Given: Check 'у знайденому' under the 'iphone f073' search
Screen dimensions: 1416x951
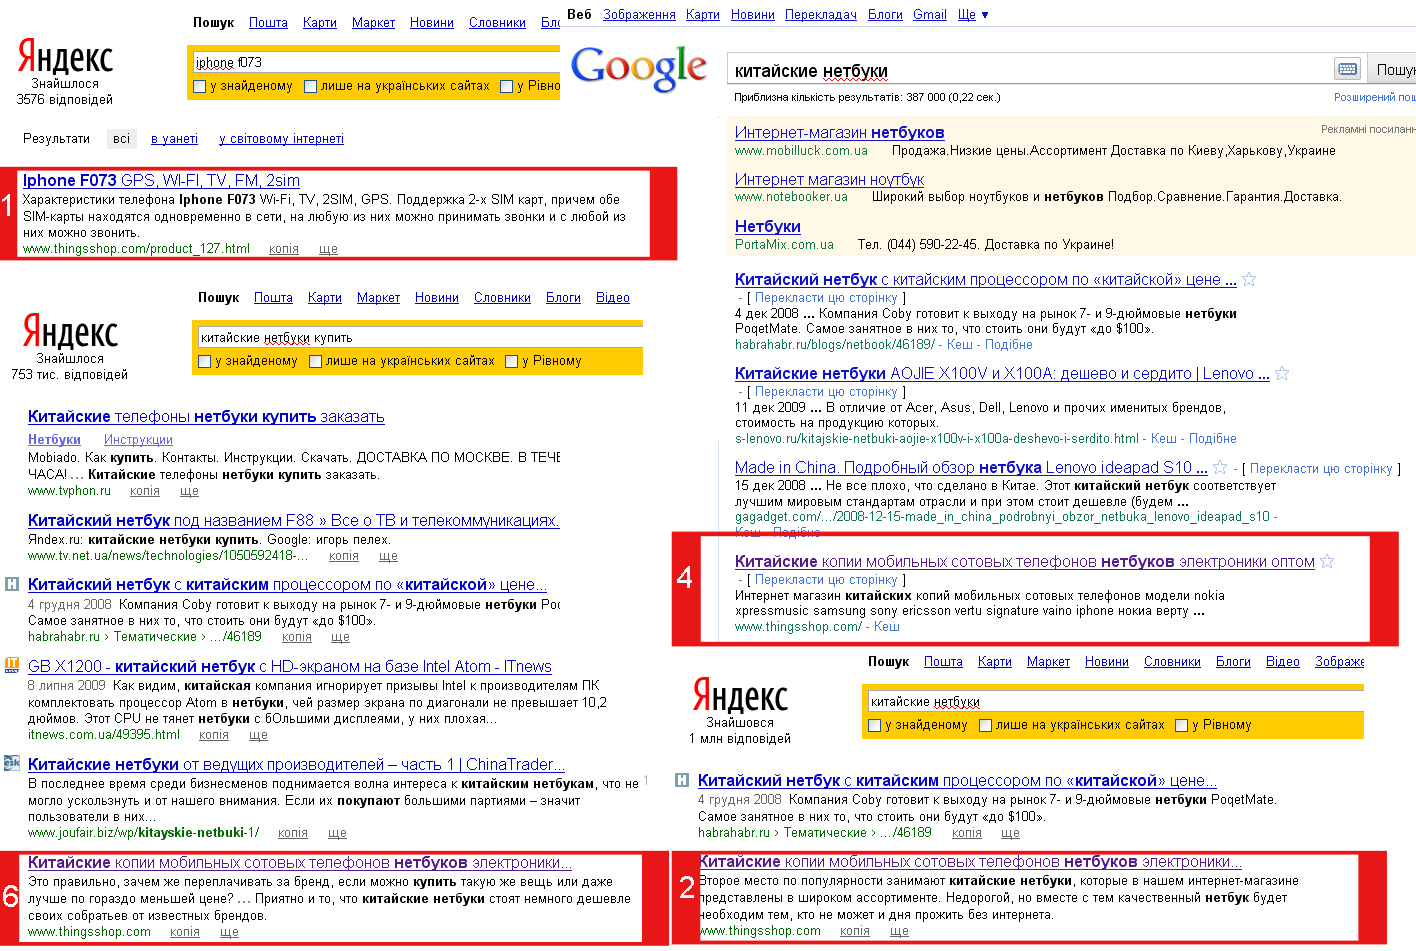Looking at the screenshot, I should [200, 87].
